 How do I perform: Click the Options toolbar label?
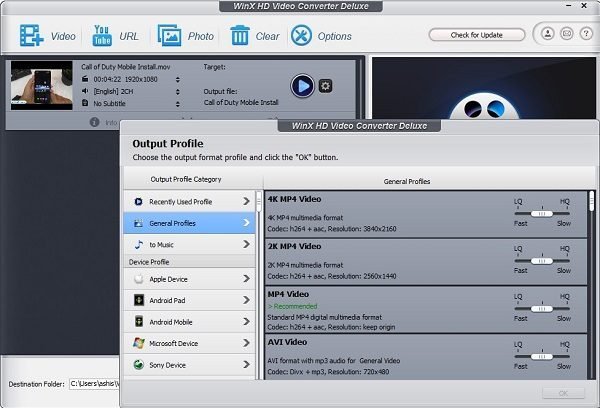click(x=334, y=36)
